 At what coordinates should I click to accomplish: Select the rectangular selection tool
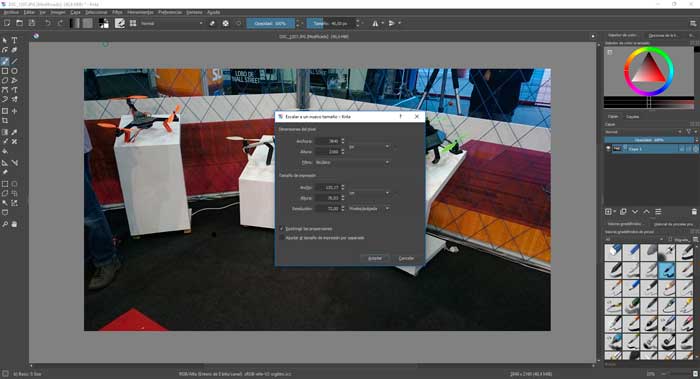[x=5, y=184]
